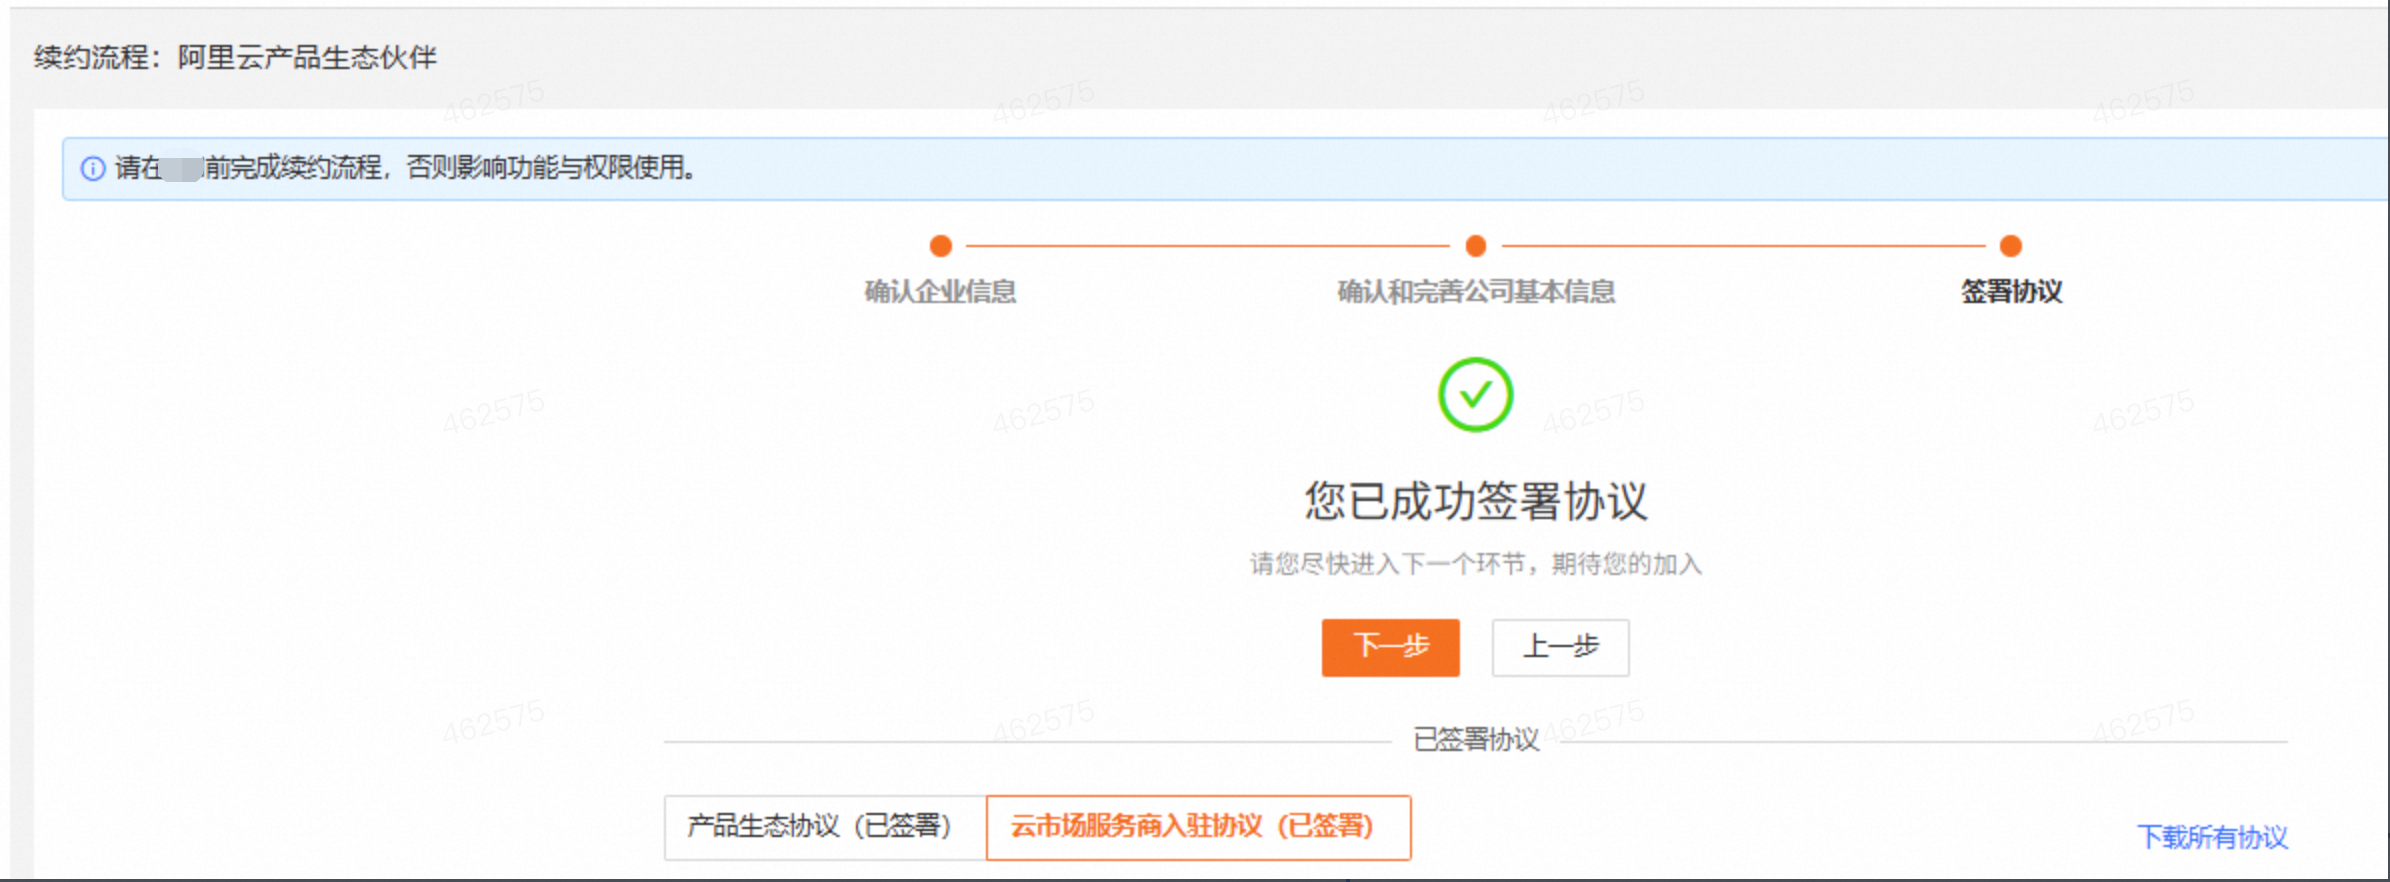Click the renewal deadline notice text

coord(405,168)
